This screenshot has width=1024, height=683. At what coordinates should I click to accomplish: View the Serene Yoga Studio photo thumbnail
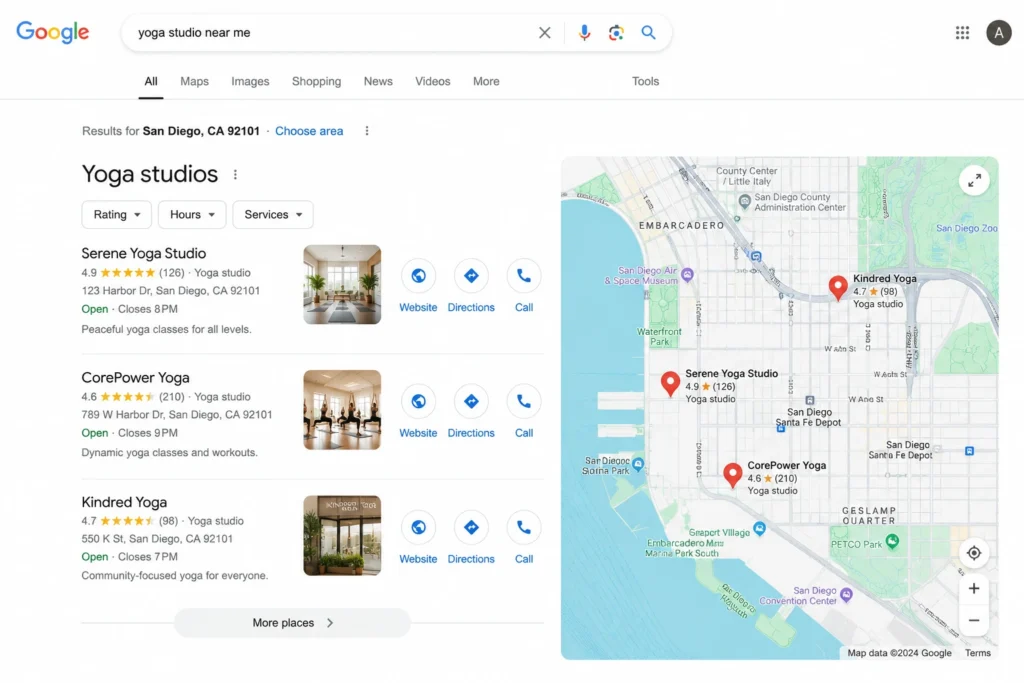pyautogui.click(x=342, y=285)
